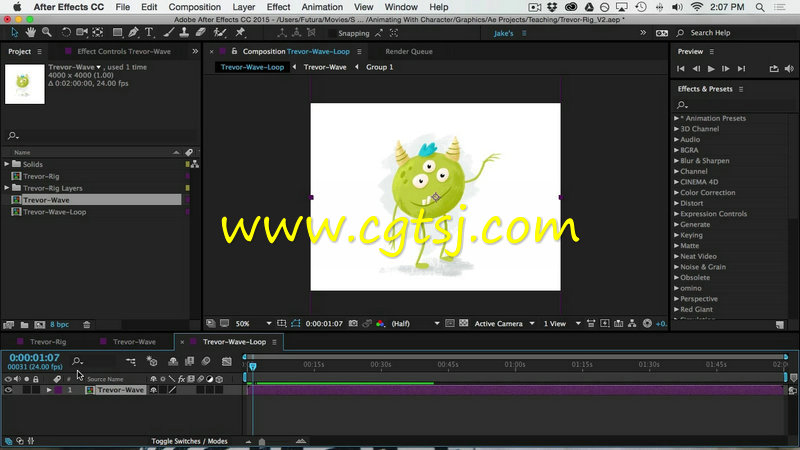Click Group 1 in the composition breadcrumb

point(380,67)
